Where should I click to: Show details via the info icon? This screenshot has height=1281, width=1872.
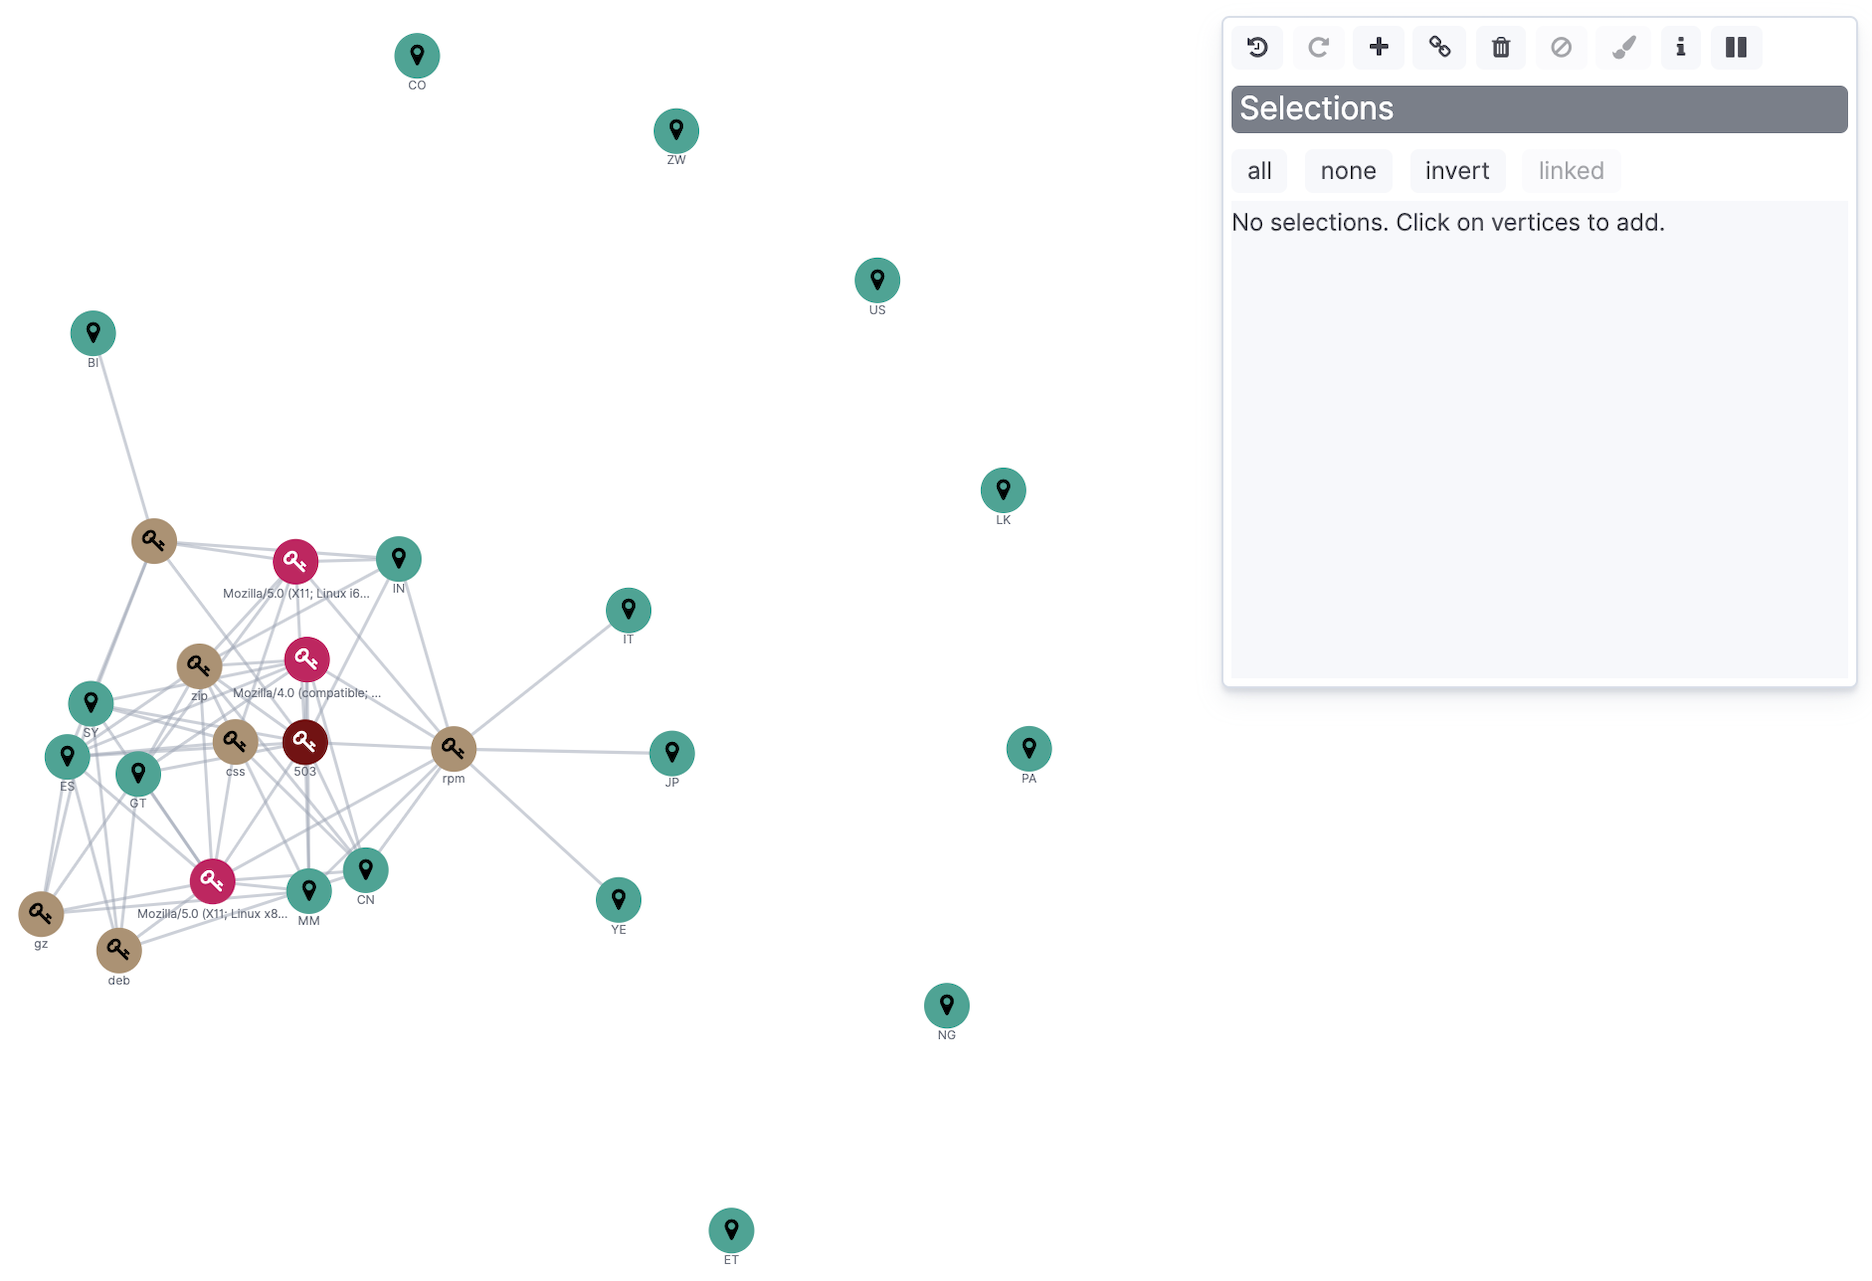pos(1680,47)
